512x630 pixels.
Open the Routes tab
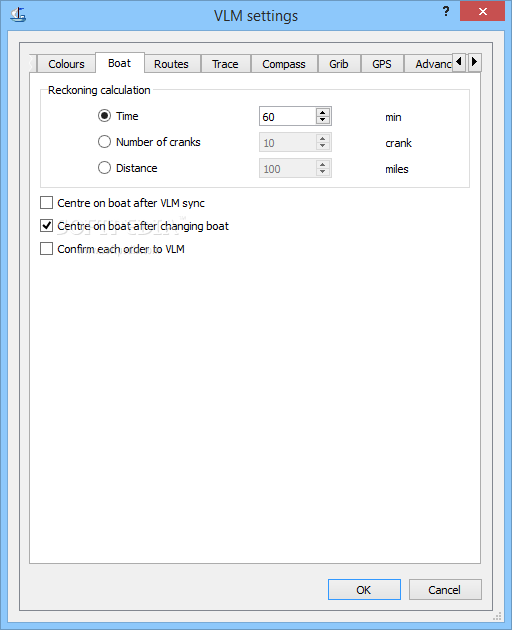(x=171, y=64)
